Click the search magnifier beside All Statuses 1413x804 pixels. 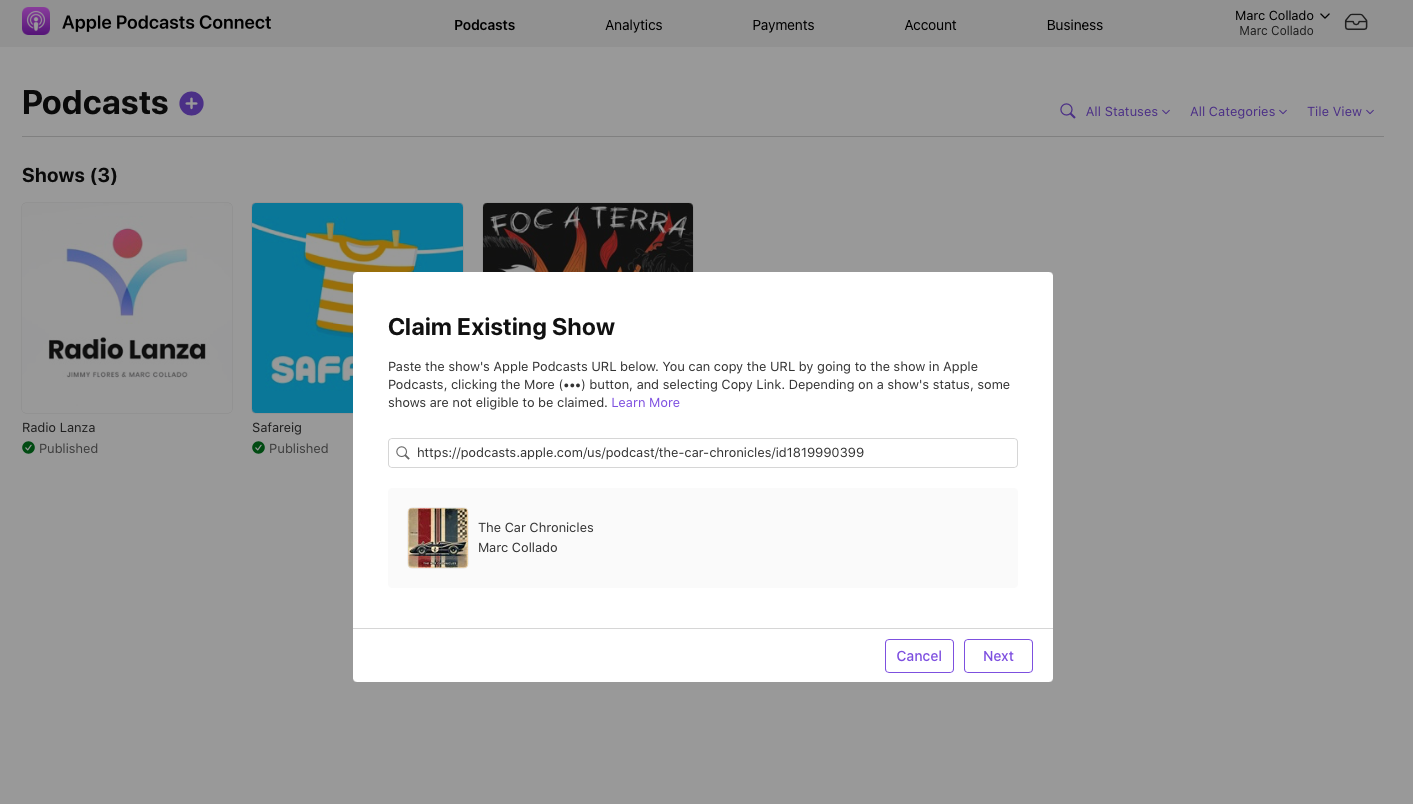tap(1068, 111)
